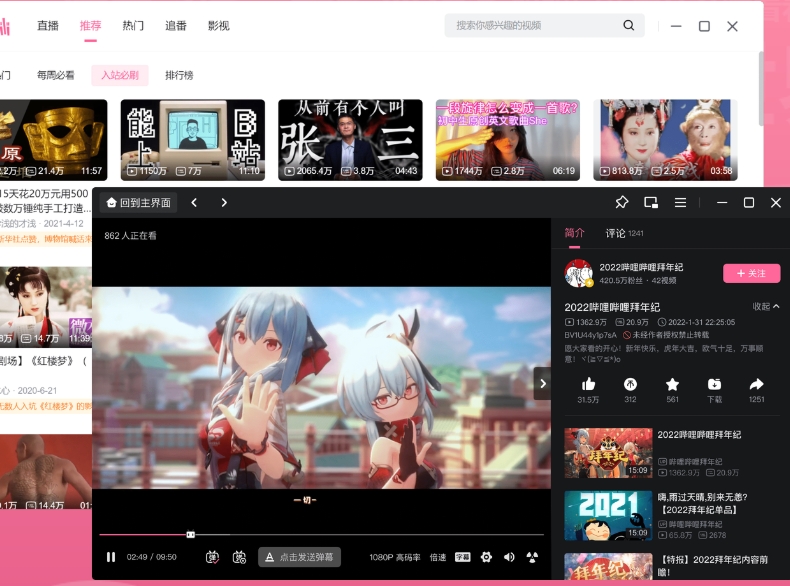Pin the player window on top
This screenshot has width=790, height=586.
[x=622, y=203]
